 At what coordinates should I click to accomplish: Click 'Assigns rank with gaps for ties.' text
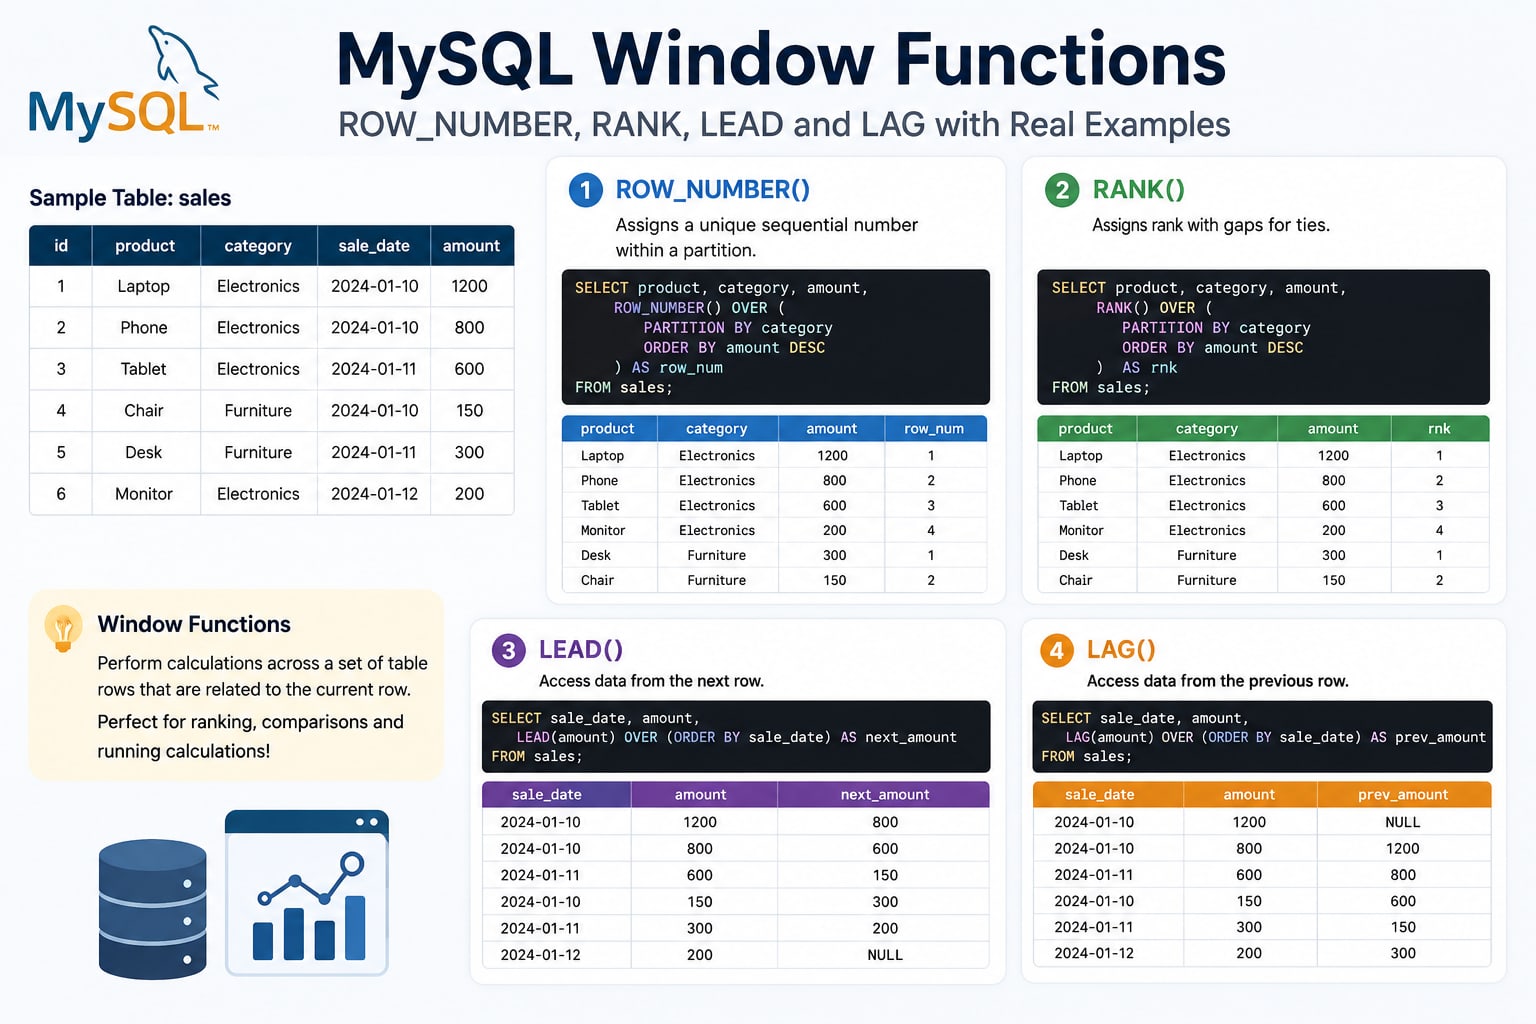(x=1211, y=225)
